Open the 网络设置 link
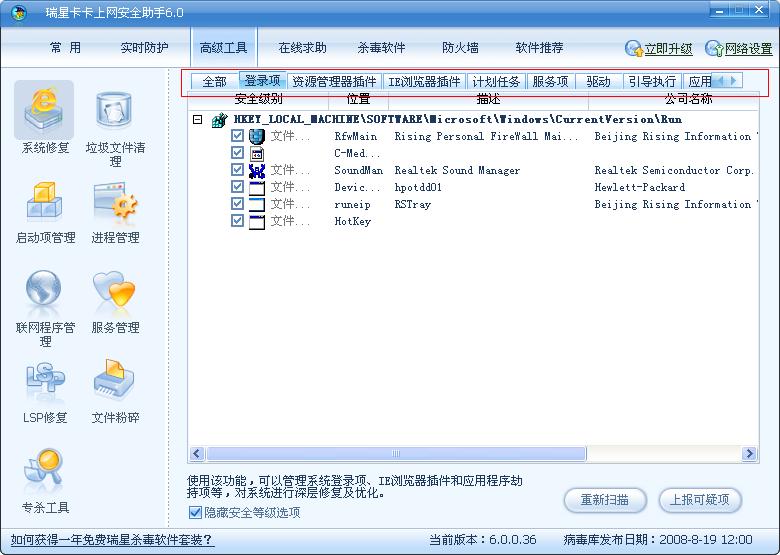The image size is (780, 555). coord(749,49)
